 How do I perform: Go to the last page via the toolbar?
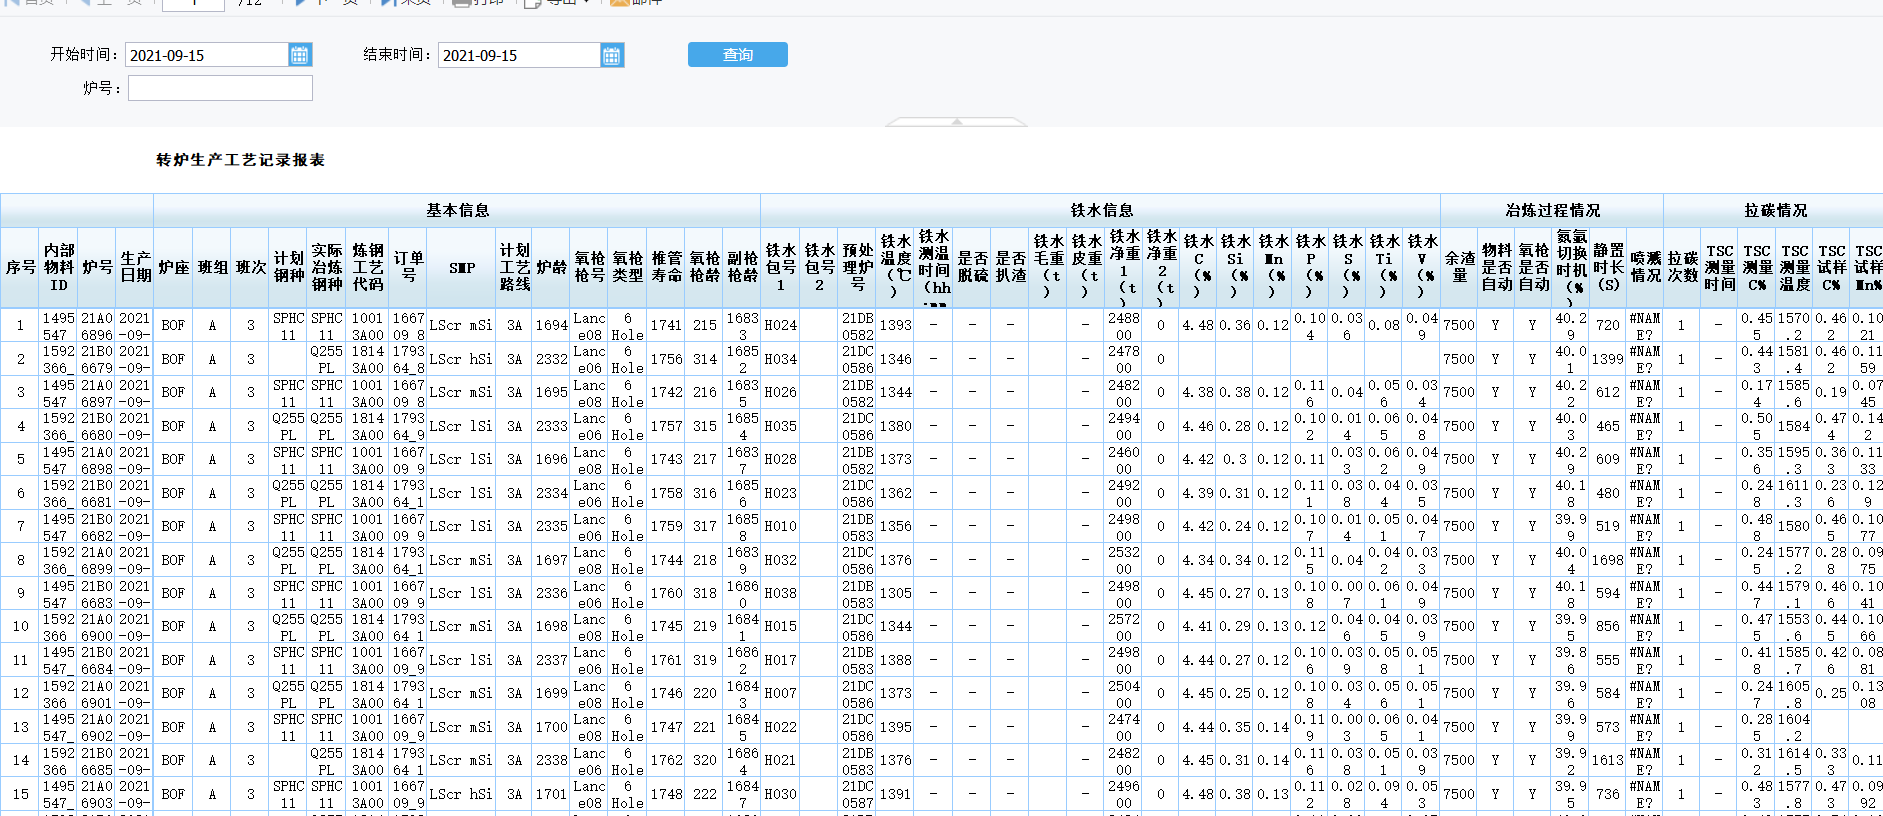(405, 2)
